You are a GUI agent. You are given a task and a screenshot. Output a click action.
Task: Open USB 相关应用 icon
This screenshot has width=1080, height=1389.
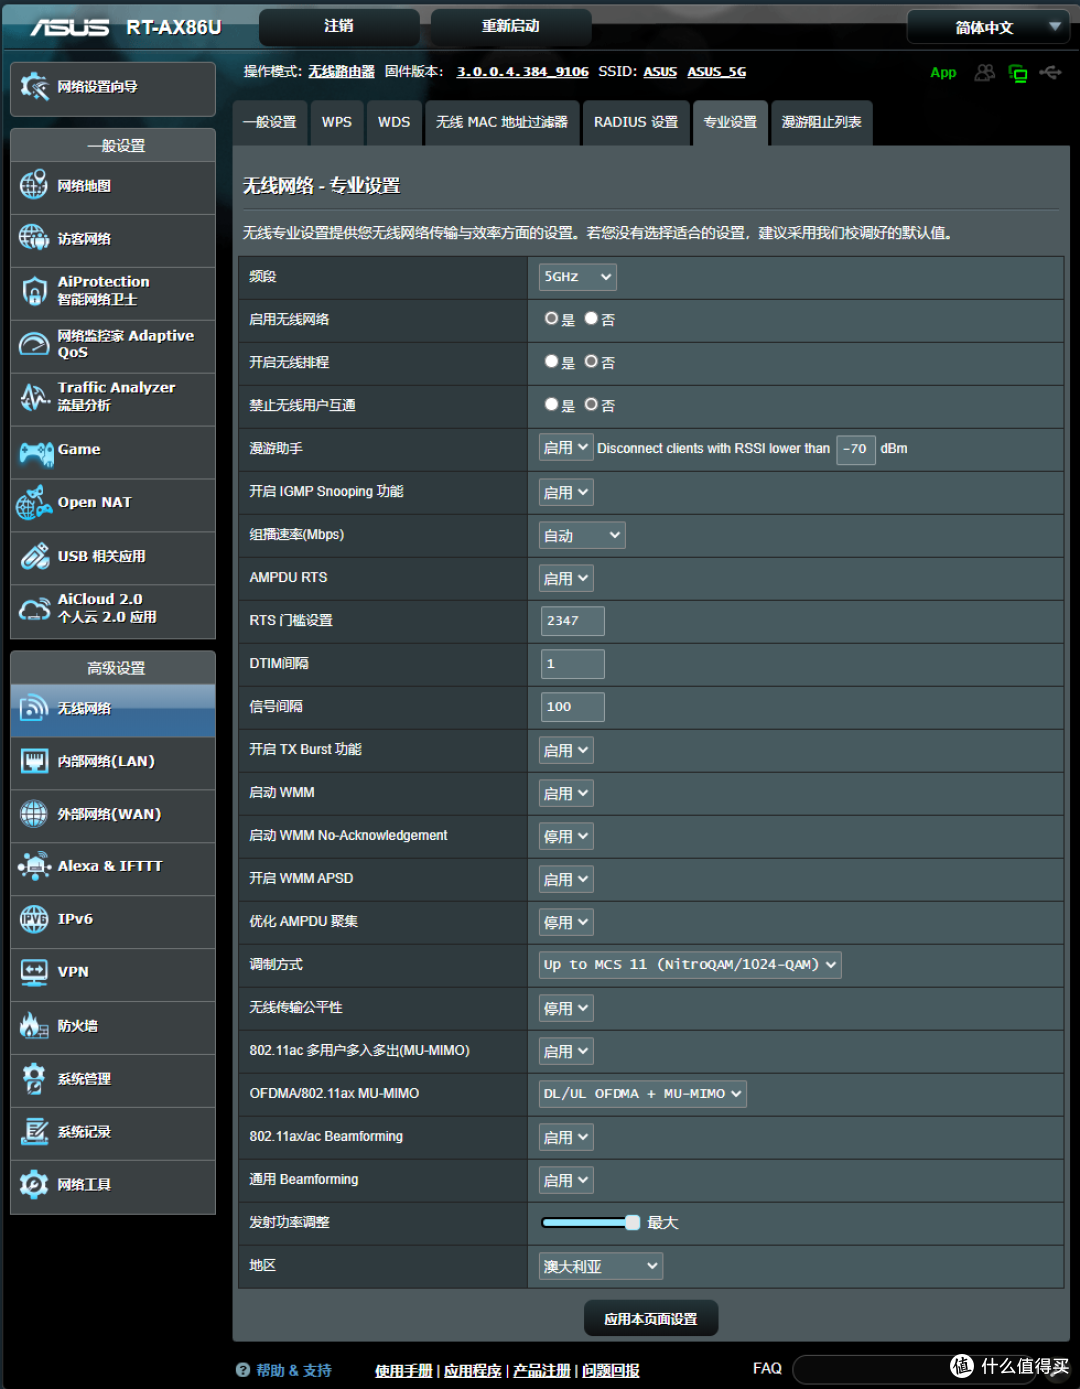pyautogui.click(x=34, y=556)
